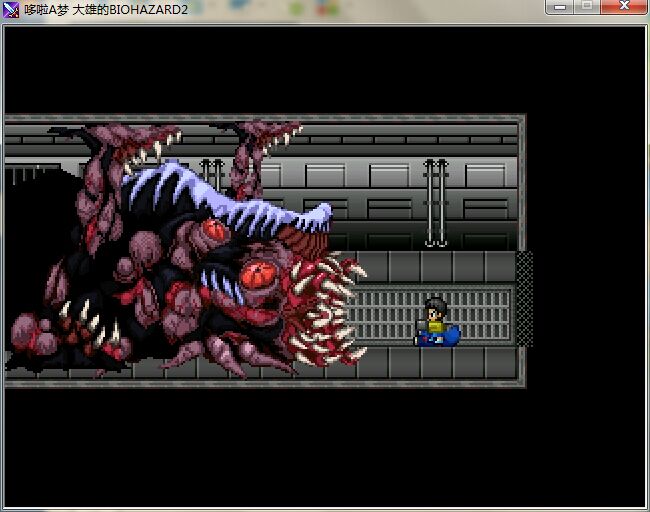This screenshot has width=650, height=512.
Task: Click the twin pipes beside the monster's crest
Action: click(x=212, y=172)
